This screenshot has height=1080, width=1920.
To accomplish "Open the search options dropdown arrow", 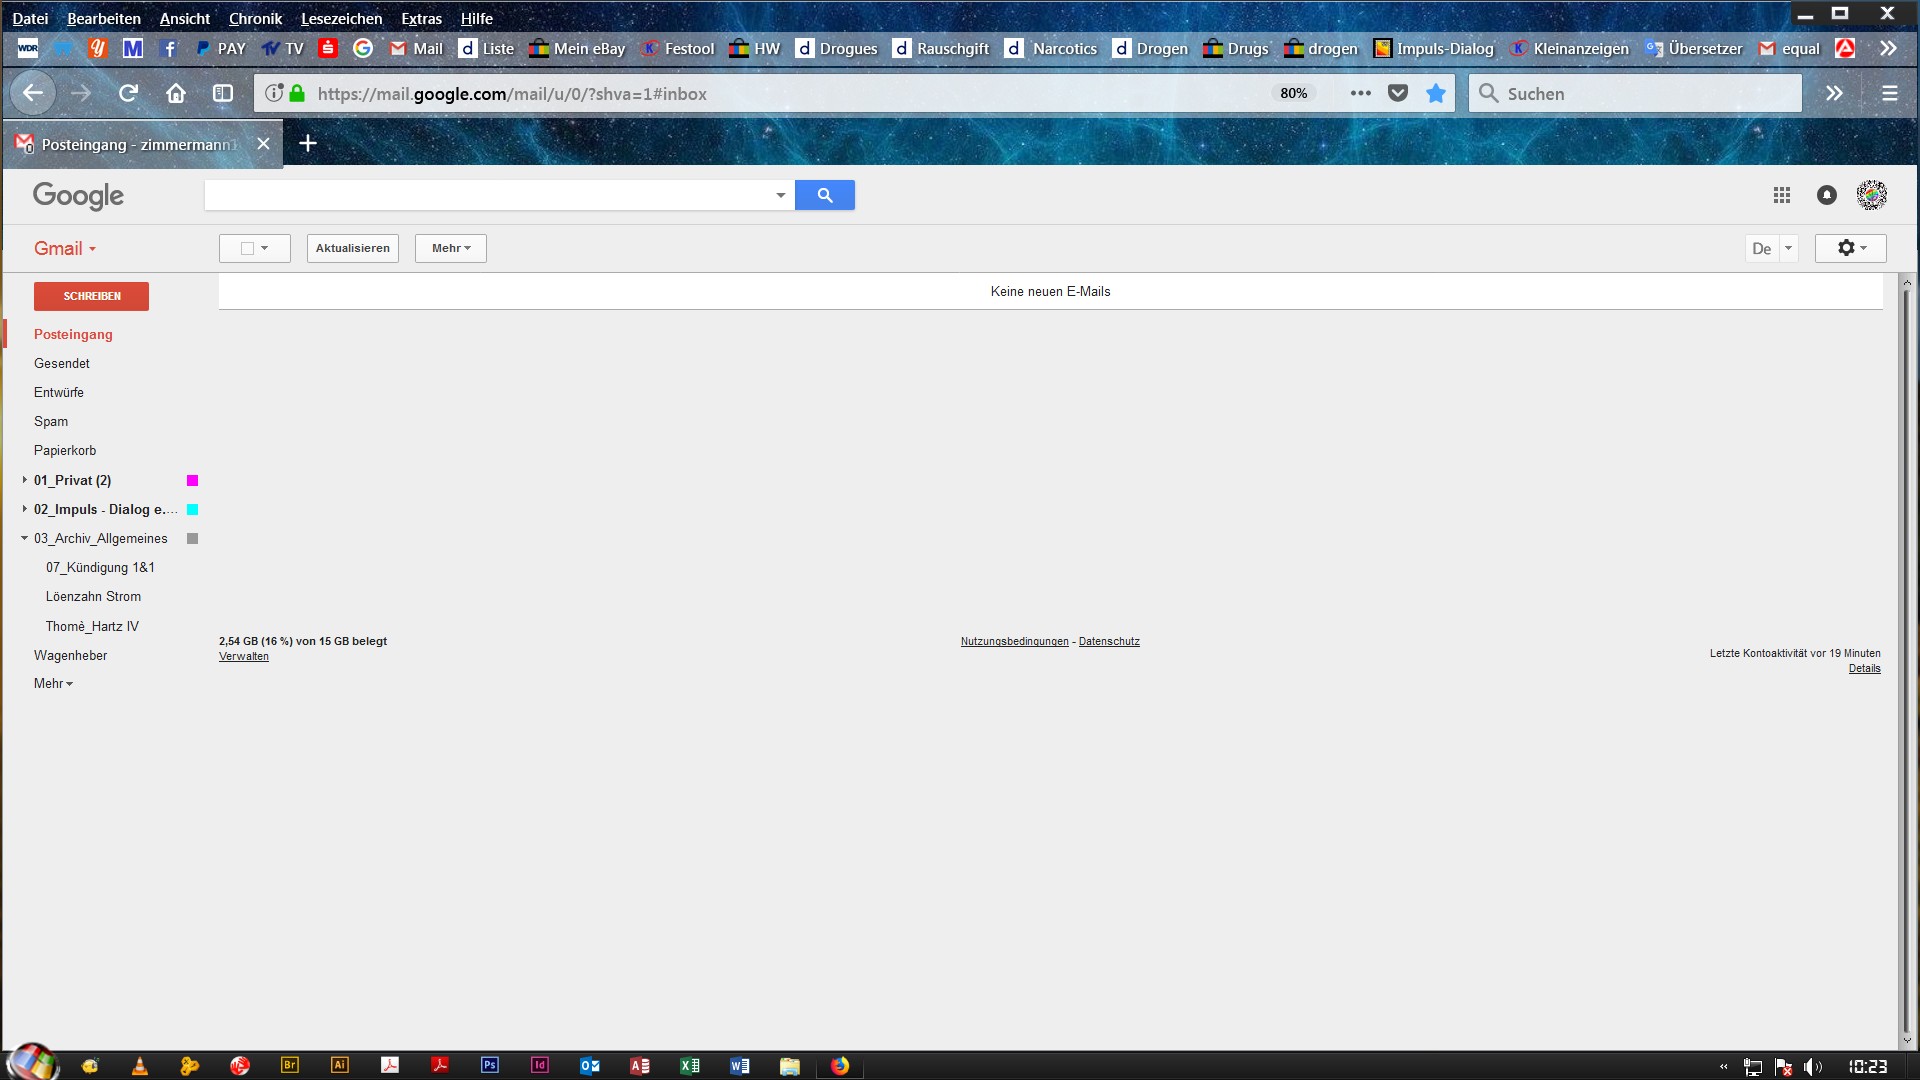I will (x=780, y=195).
